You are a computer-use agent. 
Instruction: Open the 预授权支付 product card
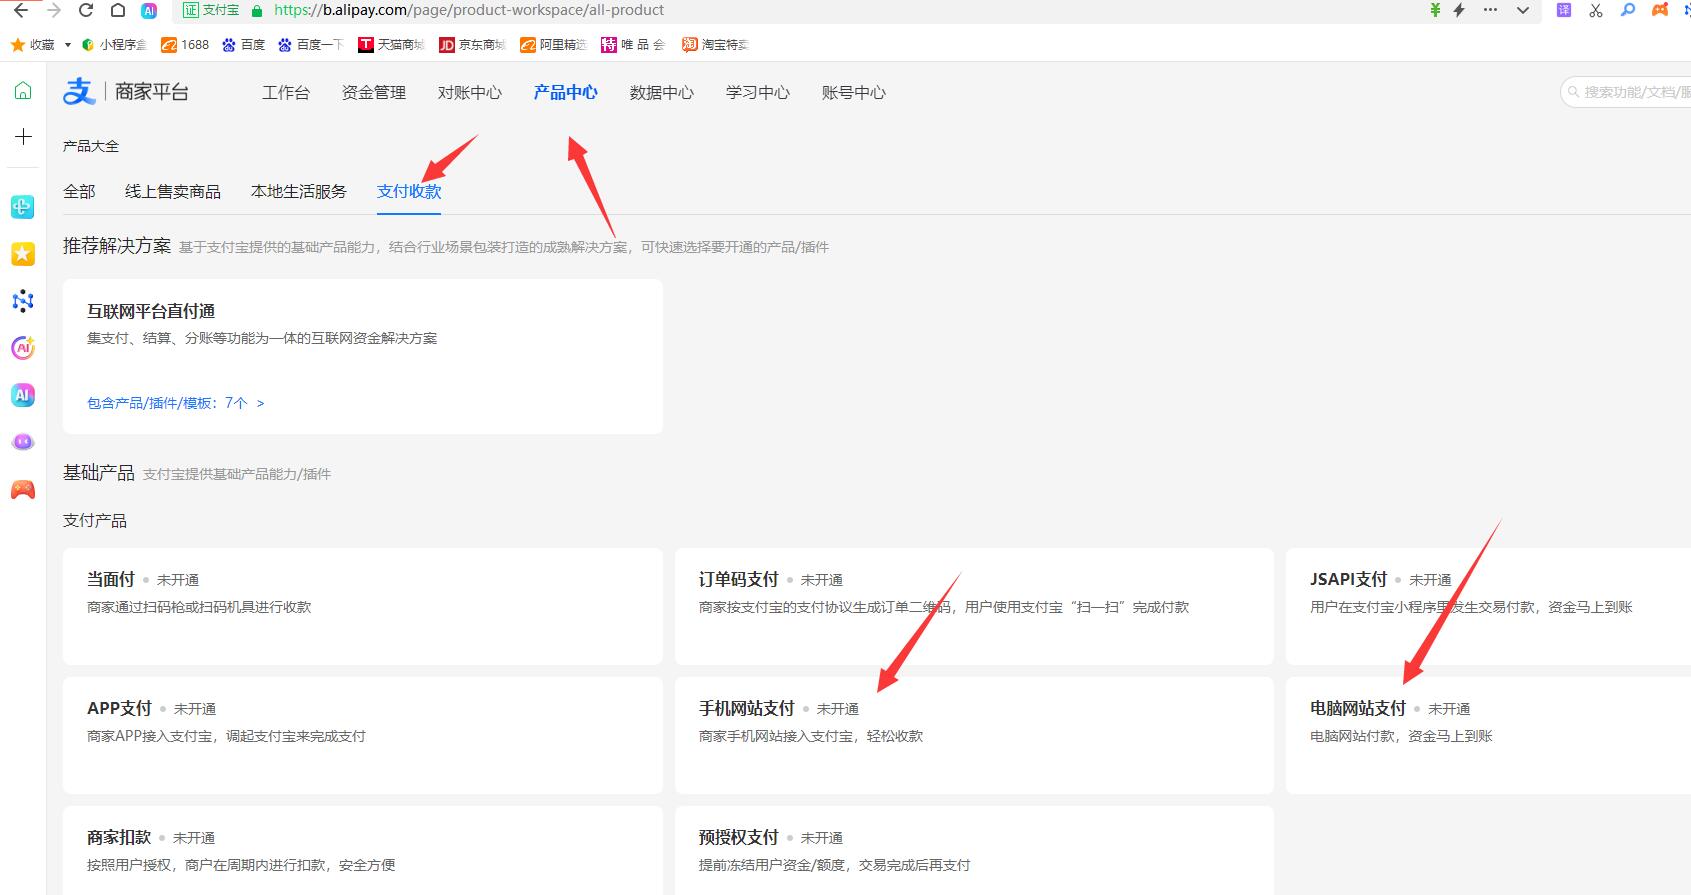974,850
